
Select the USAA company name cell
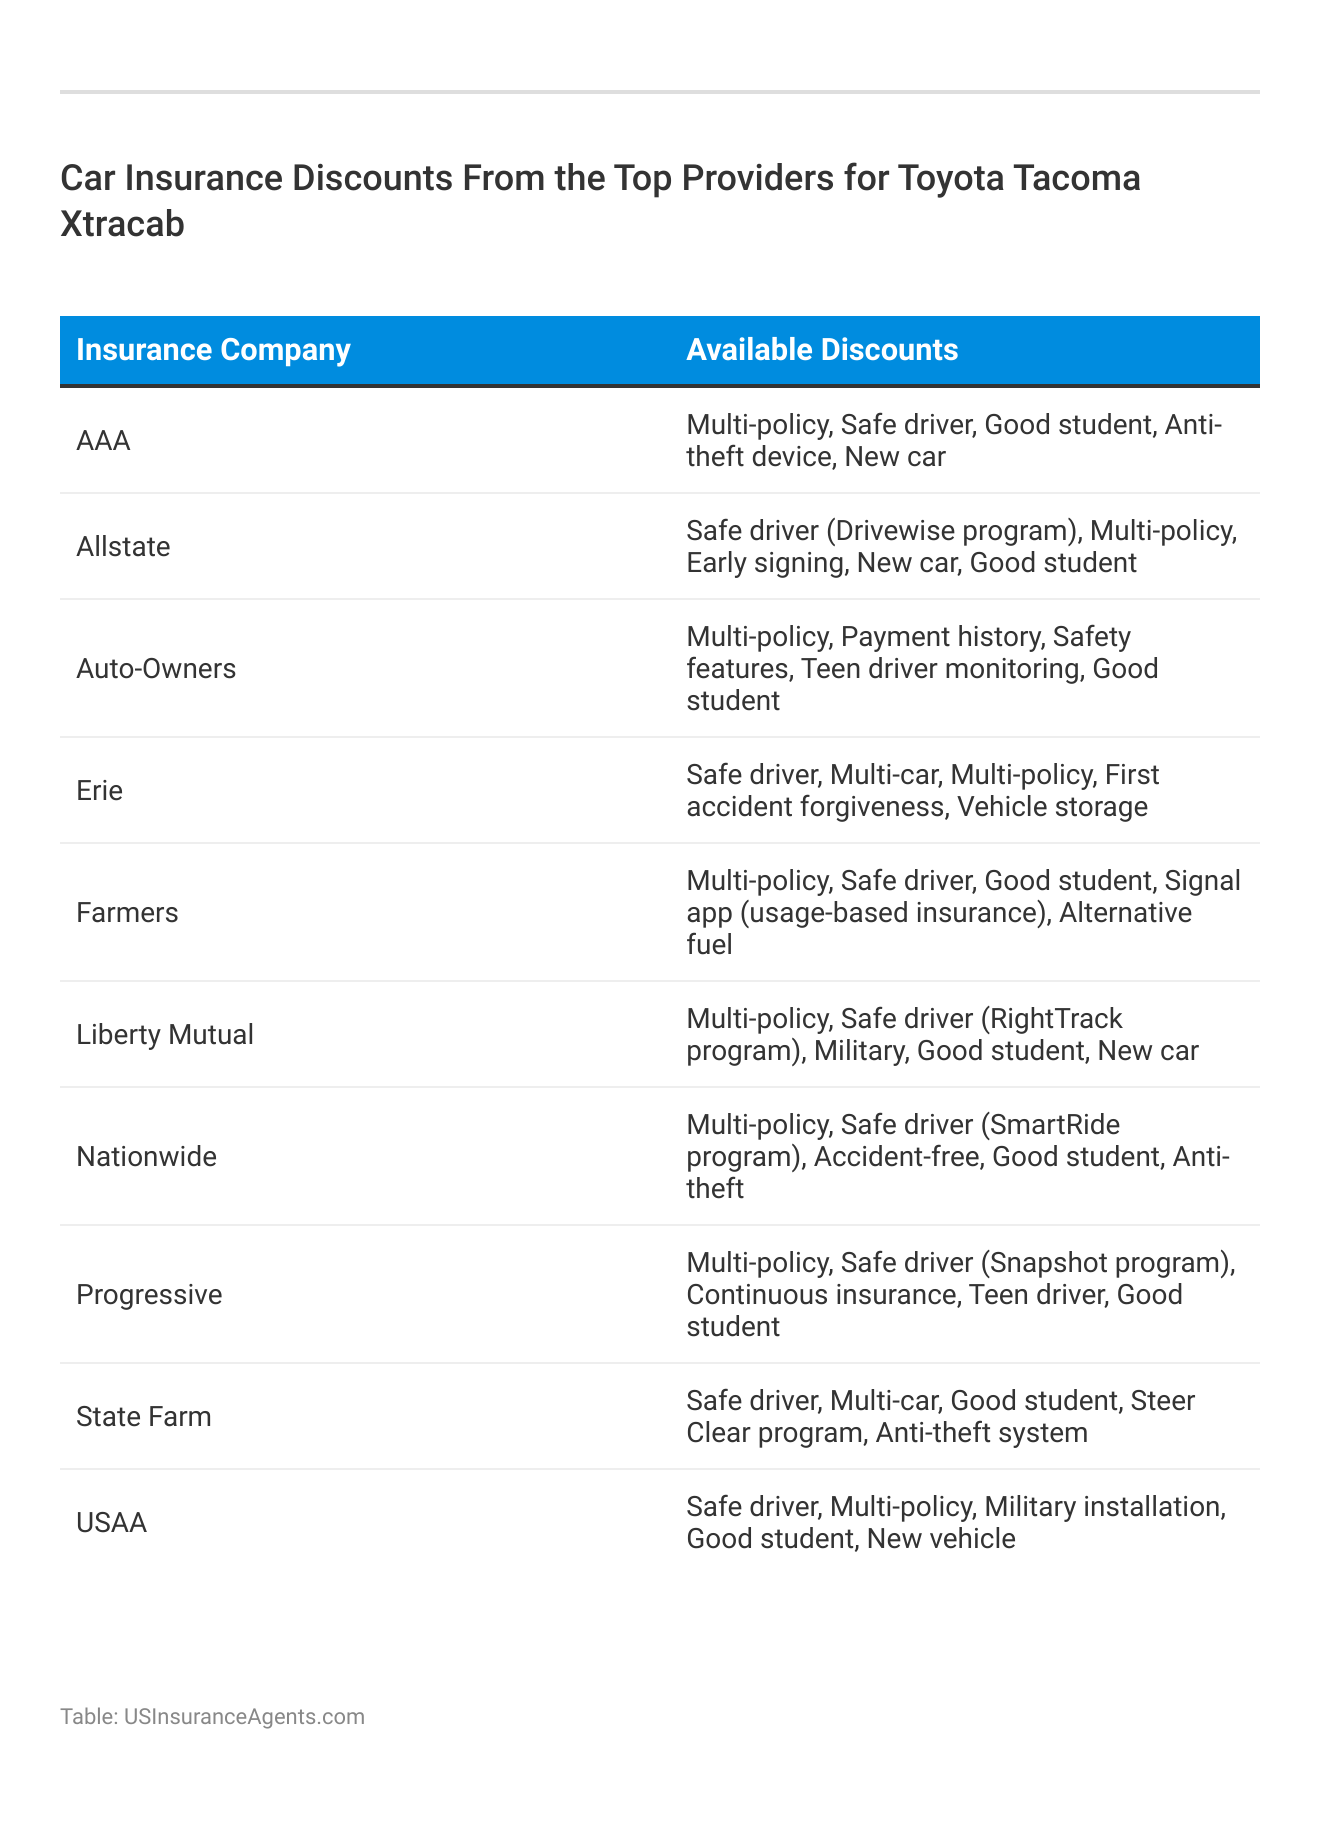112,1523
